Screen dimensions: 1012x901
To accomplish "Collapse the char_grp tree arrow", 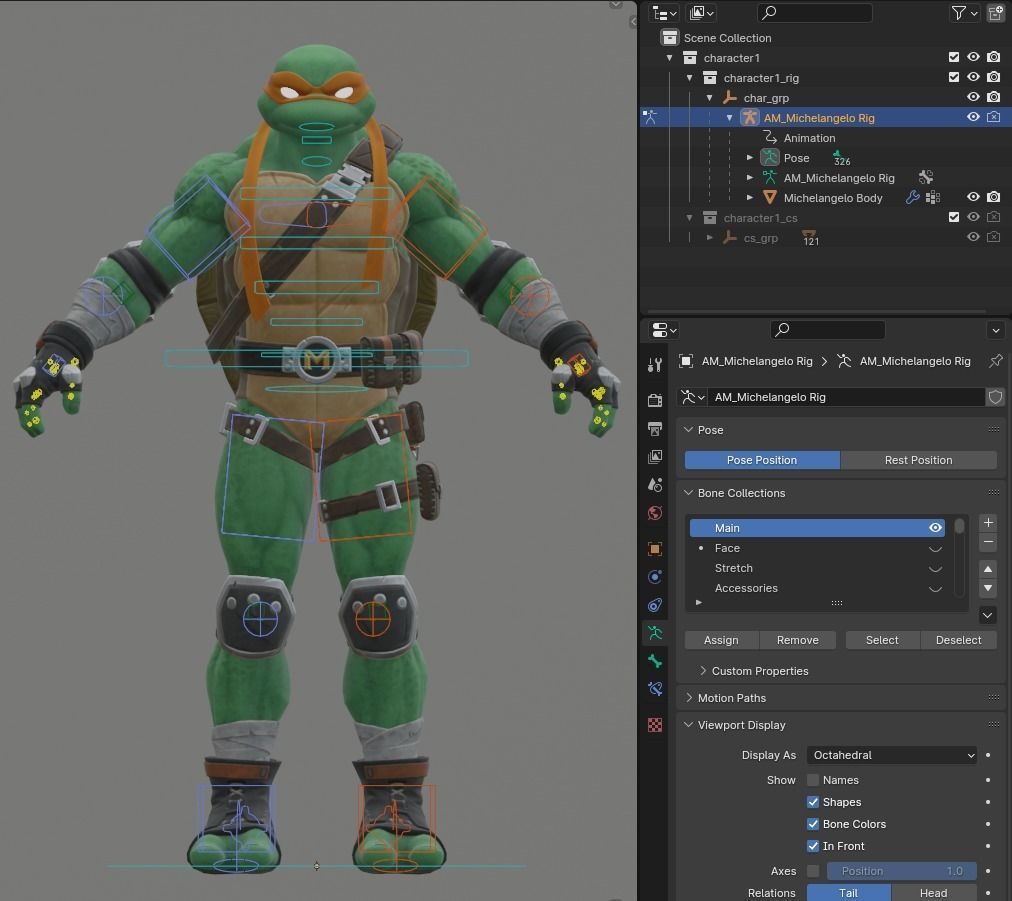I will coord(710,97).
